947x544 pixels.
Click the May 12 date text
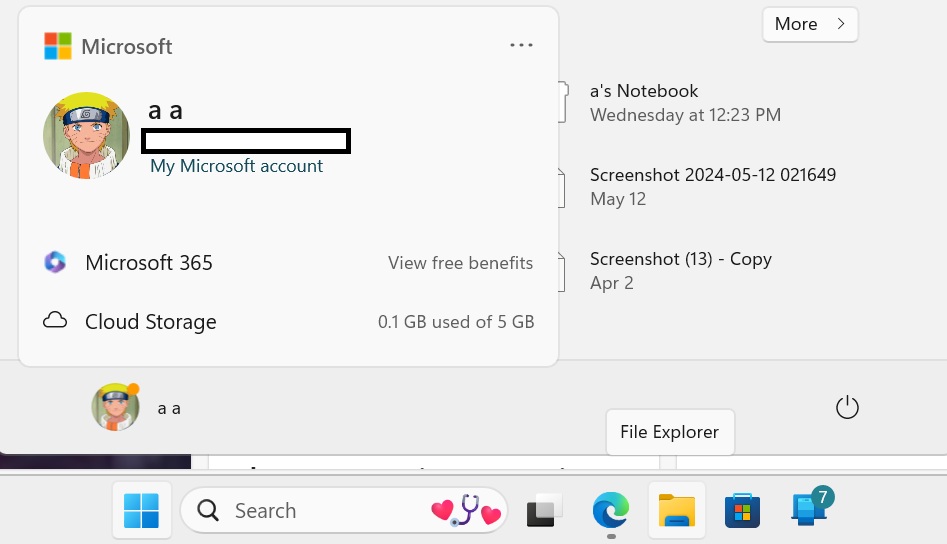coord(618,199)
